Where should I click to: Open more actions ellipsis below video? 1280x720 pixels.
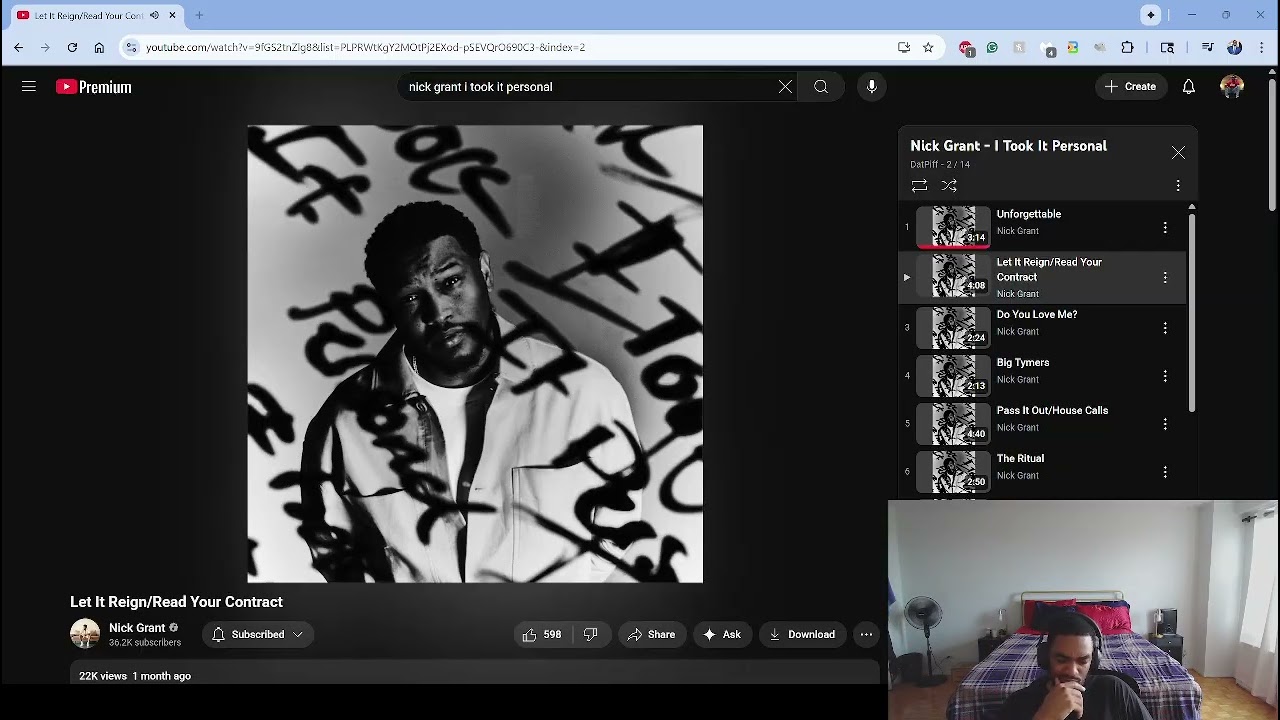[866, 634]
